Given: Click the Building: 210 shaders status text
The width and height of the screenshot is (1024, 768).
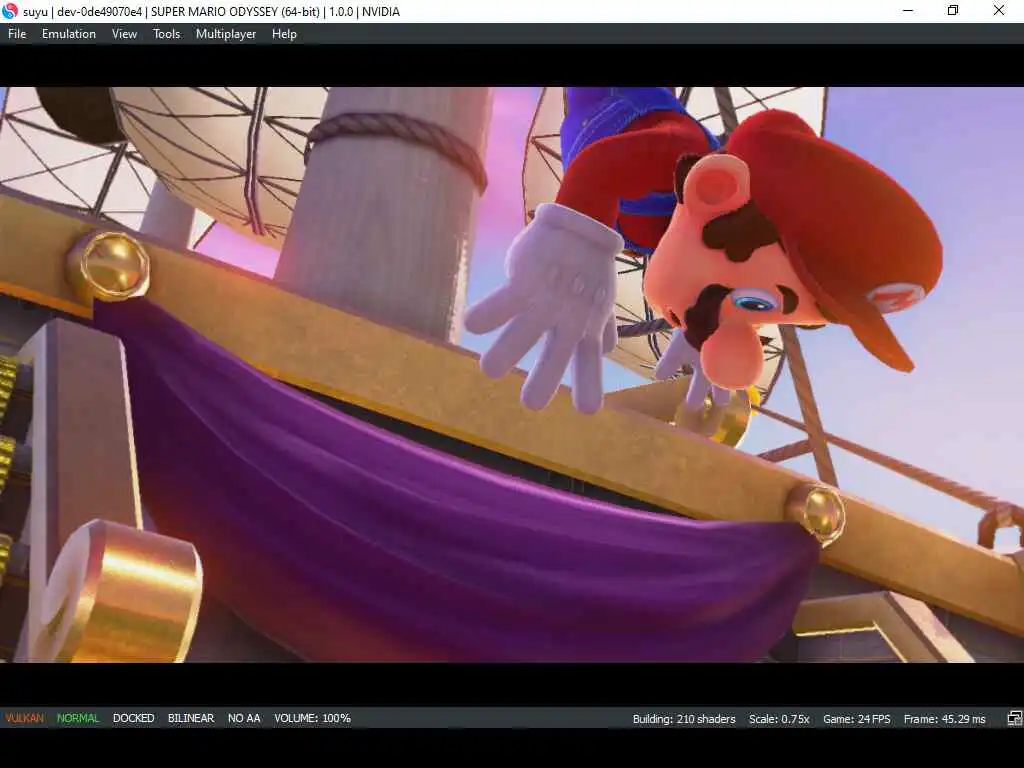Looking at the screenshot, I should 684,719.
